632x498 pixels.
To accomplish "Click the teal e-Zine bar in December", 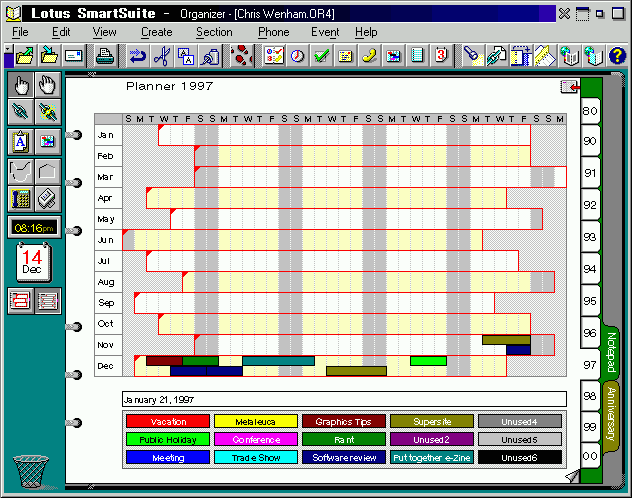I will tap(278, 361).
